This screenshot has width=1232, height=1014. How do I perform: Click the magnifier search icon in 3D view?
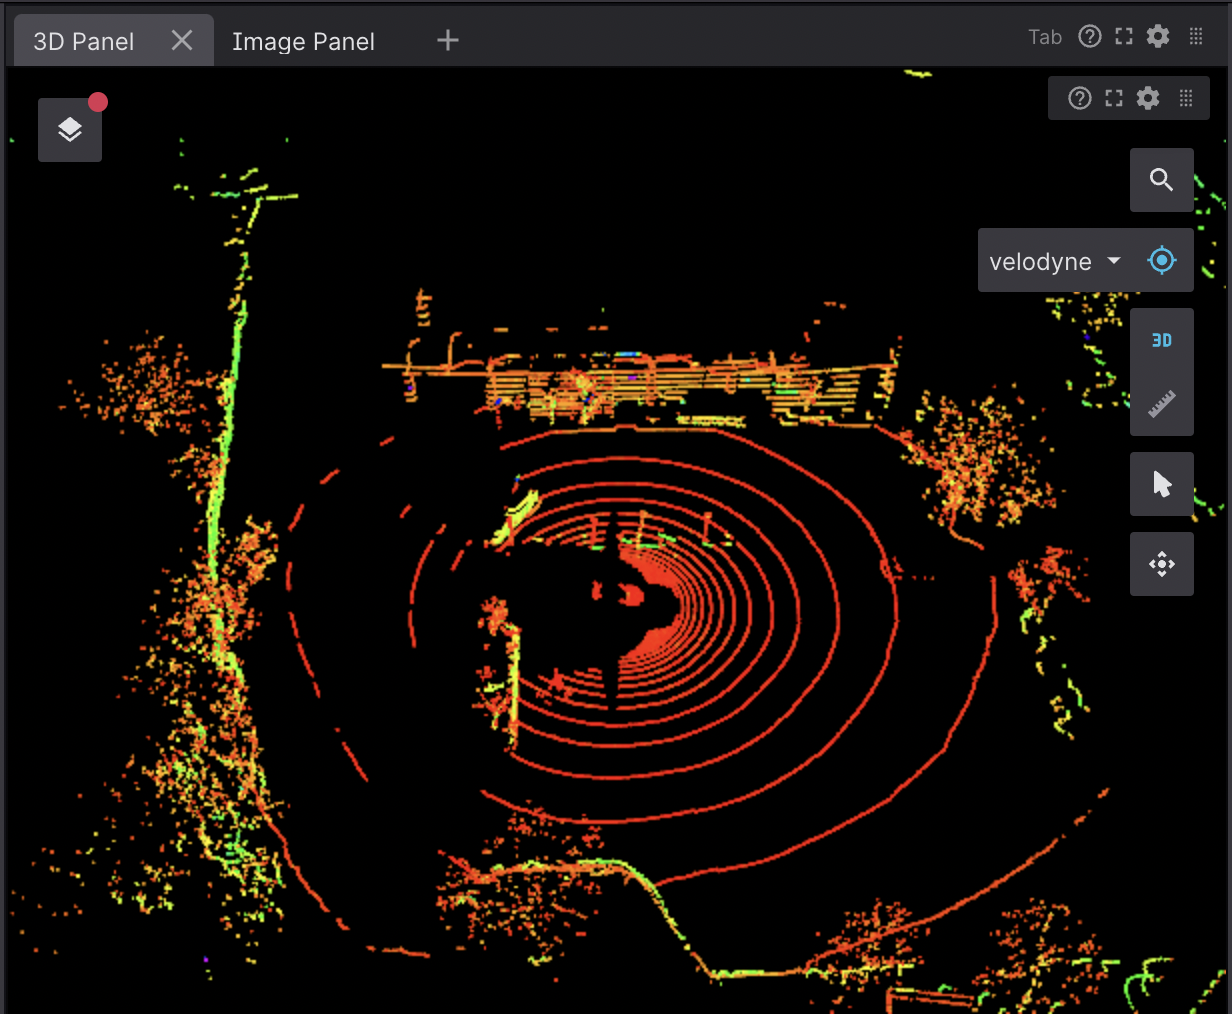(1161, 180)
